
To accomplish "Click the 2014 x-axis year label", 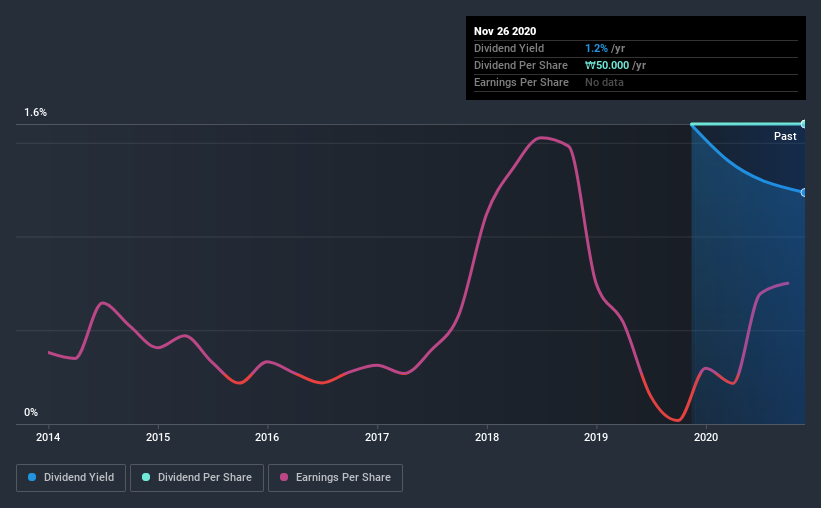I will 48,437.
